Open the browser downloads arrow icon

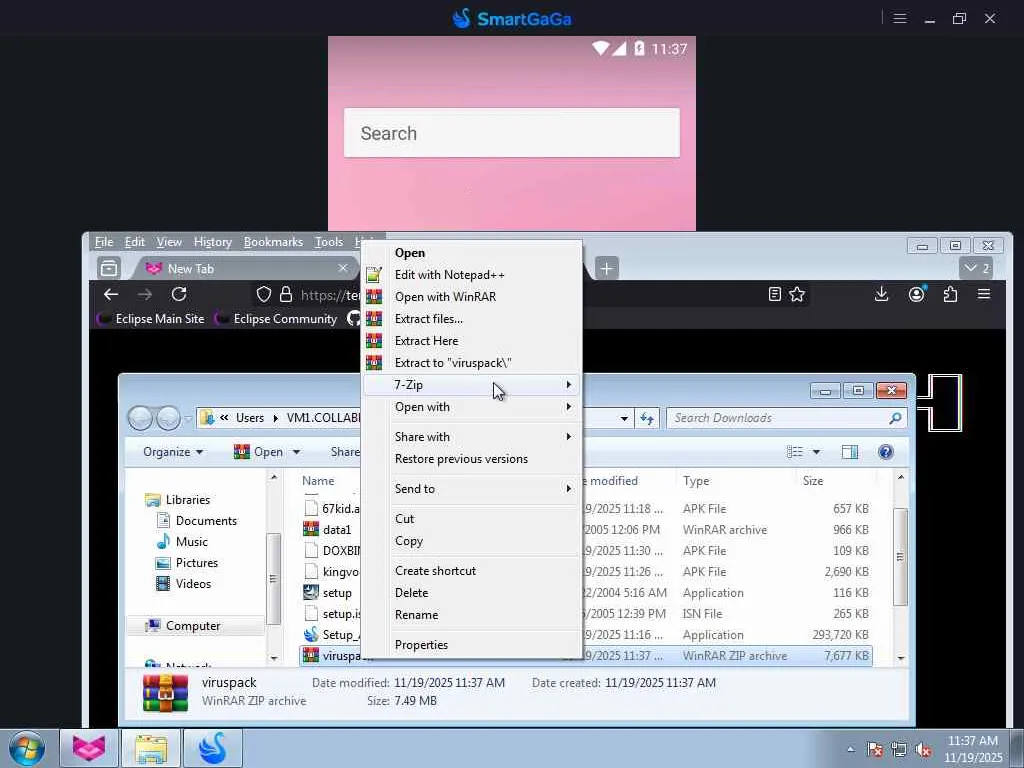[882, 295]
